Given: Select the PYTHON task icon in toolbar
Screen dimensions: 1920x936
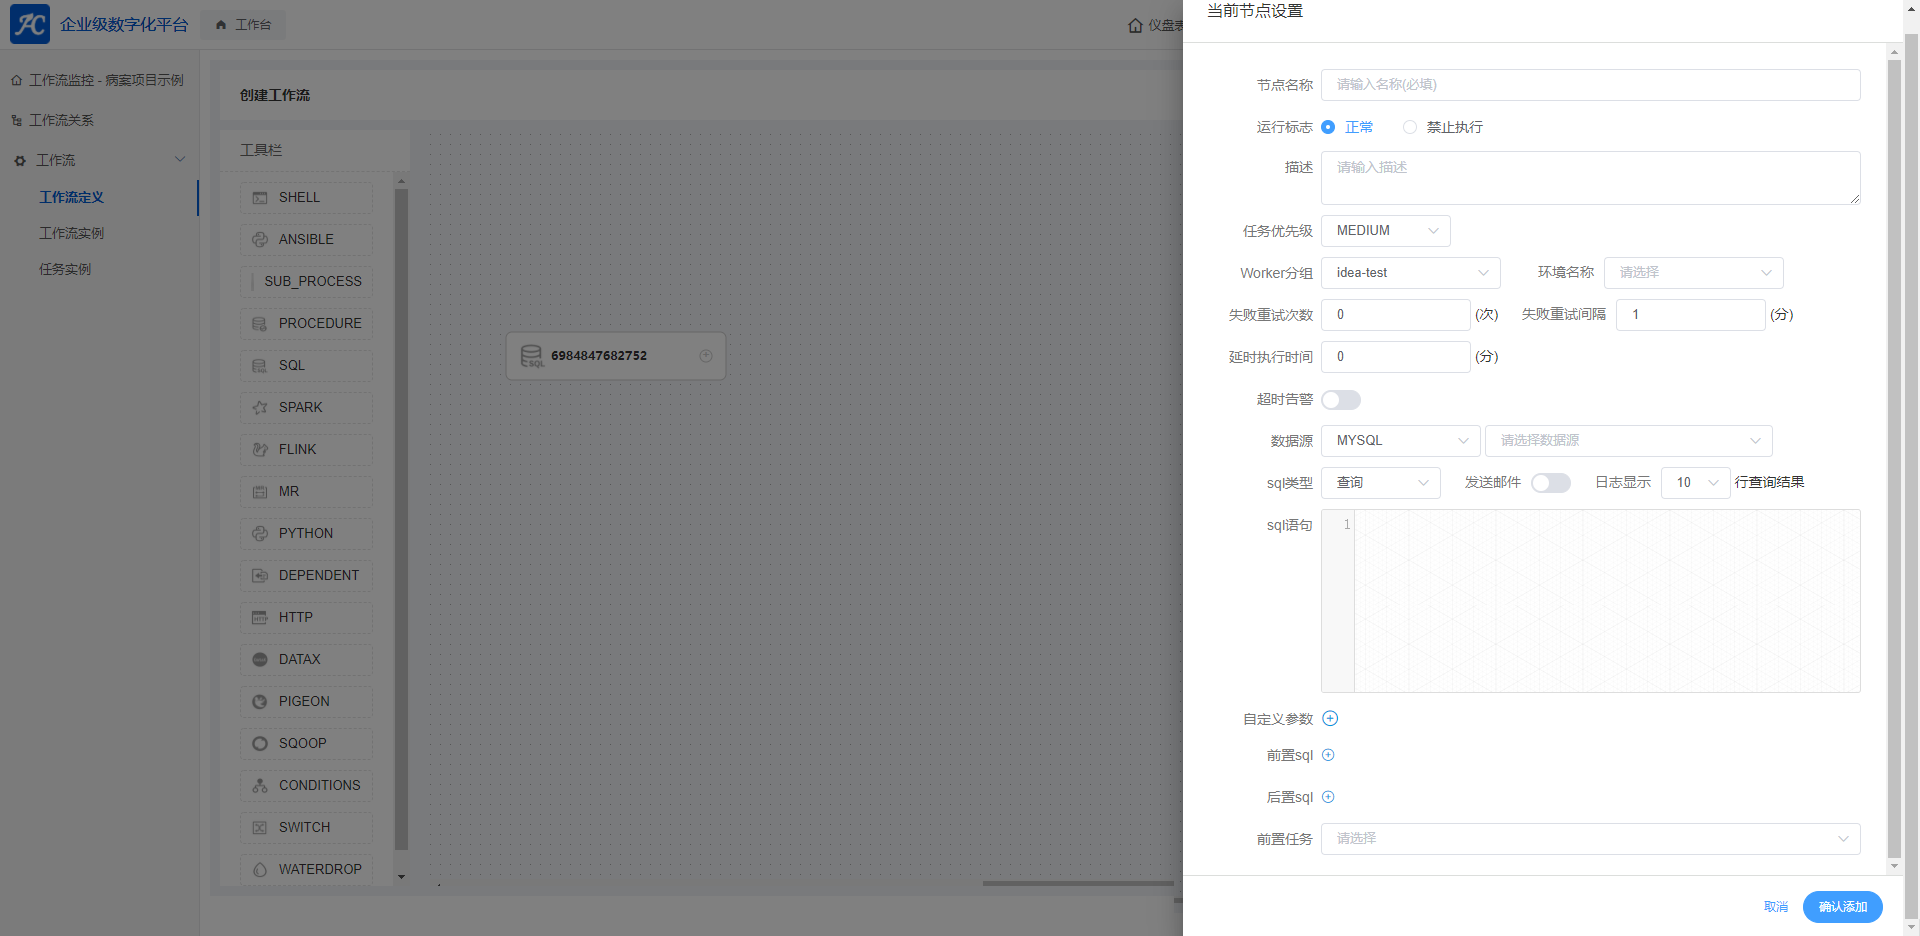Looking at the screenshot, I should (260, 534).
